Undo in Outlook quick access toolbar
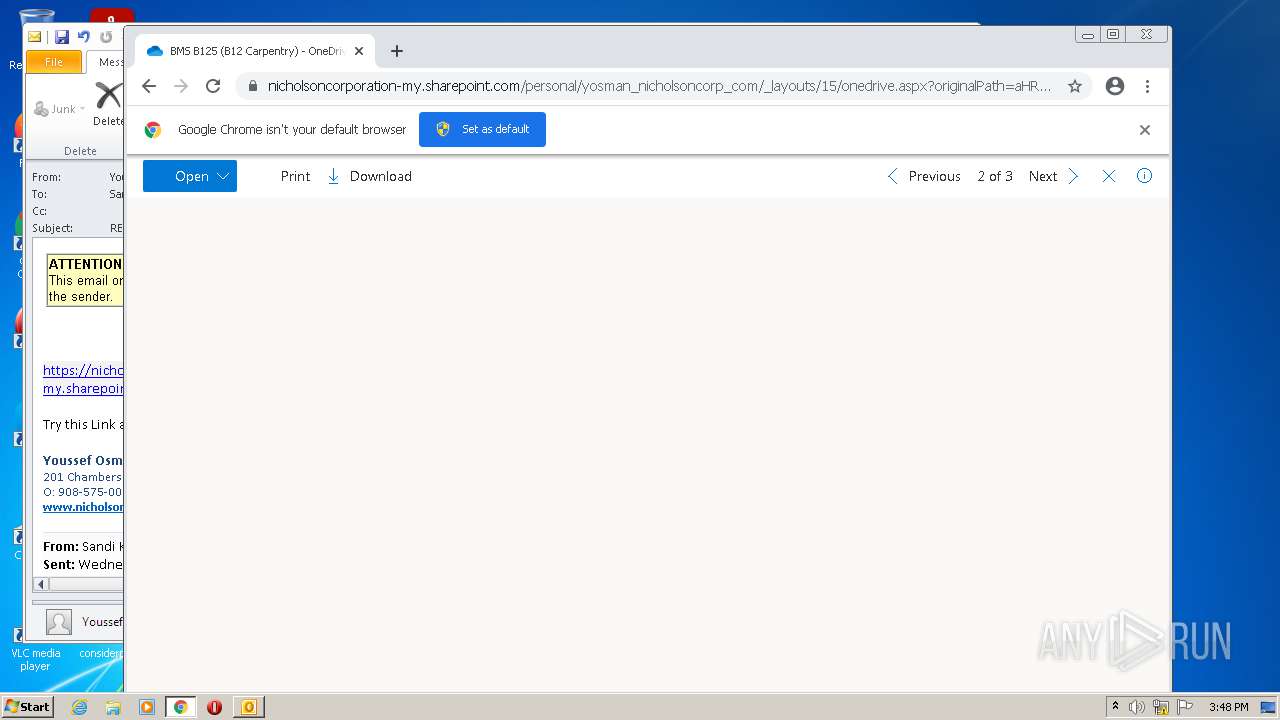The image size is (1280, 720). (84, 37)
